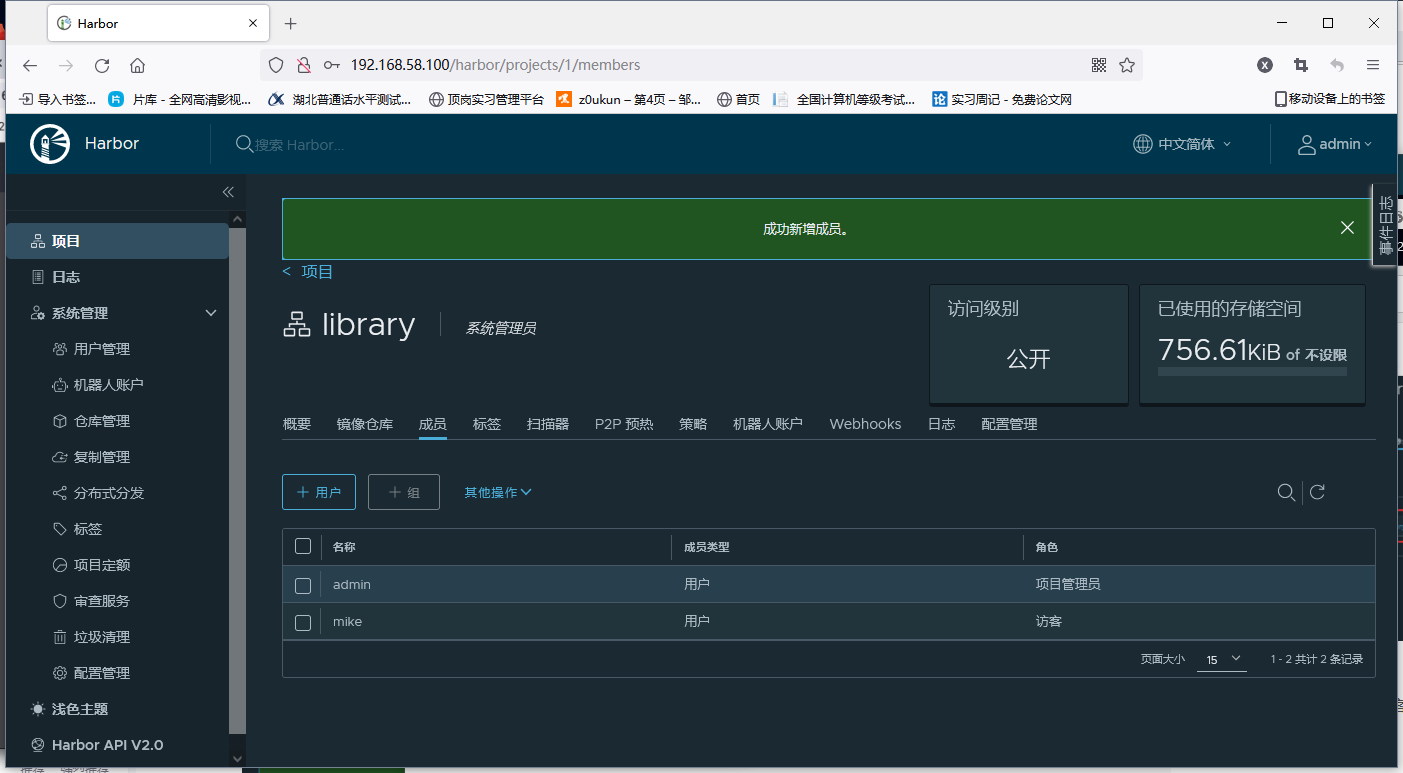Image resolution: width=1403 pixels, height=773 pixels.
Task: Click the + 用户 add user button
Action: pyautogui.click(x=319, y=492)
